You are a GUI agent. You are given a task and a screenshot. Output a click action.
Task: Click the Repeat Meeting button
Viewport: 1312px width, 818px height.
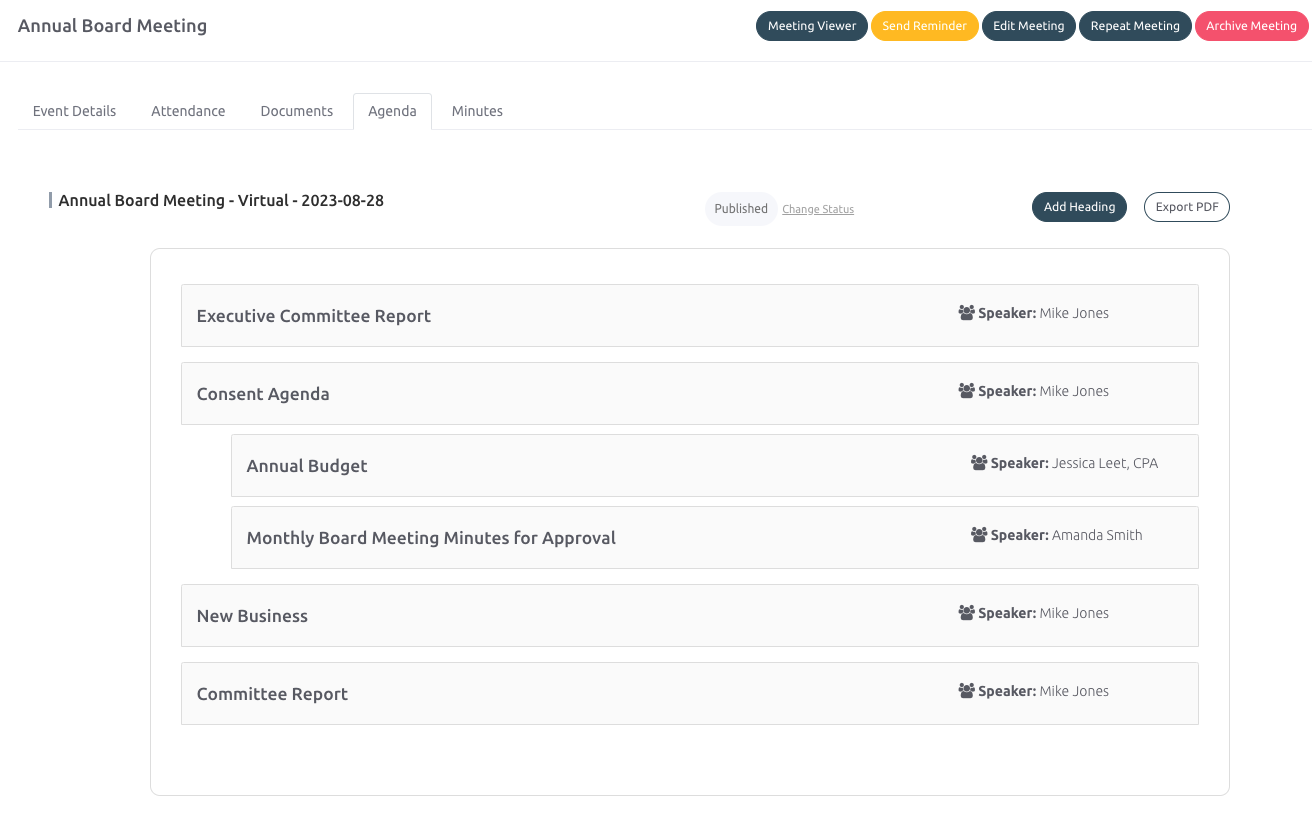[1134, 26]
